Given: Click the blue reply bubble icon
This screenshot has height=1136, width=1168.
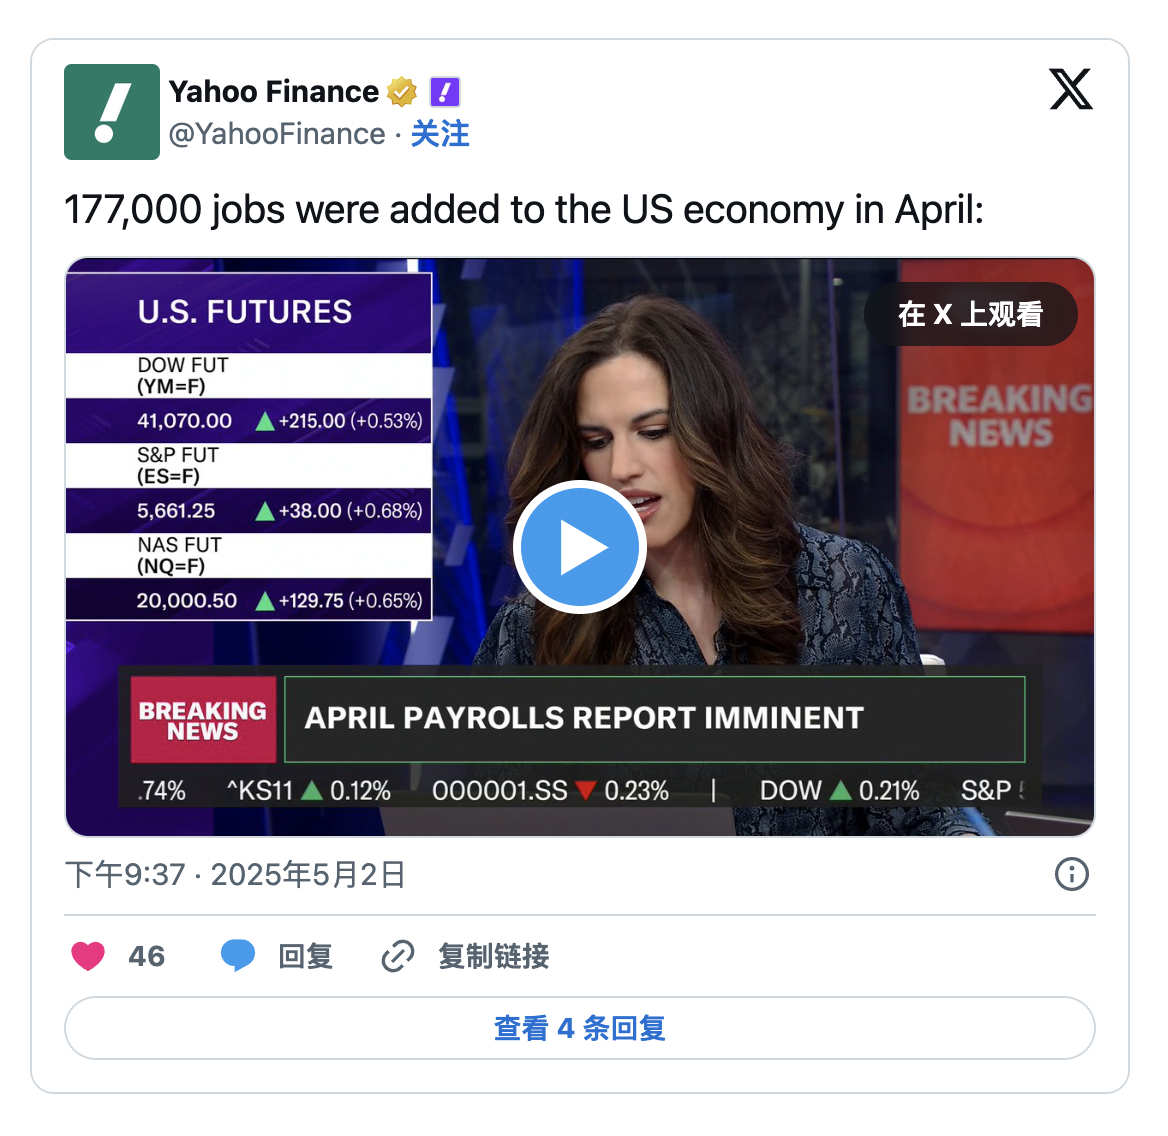Looking at the screenshot, I should coord(237,956).
